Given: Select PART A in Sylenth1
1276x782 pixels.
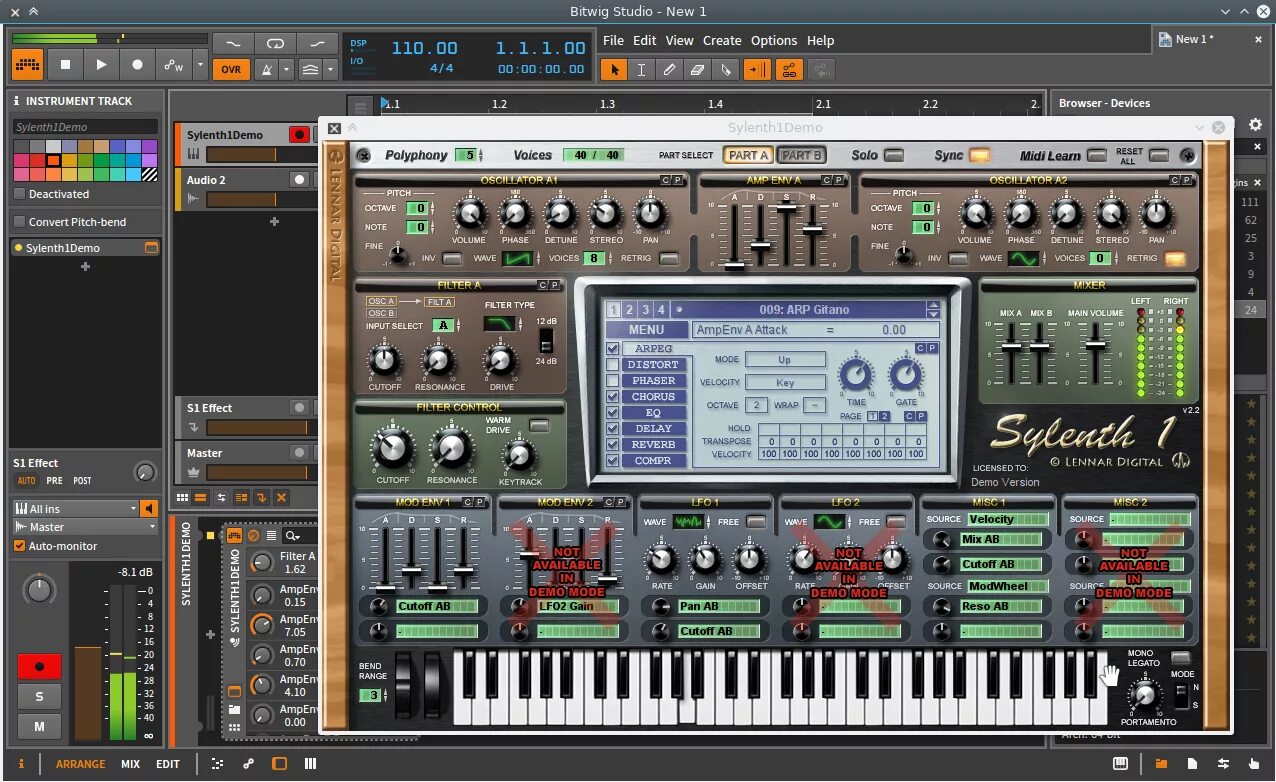Looking at the screenshot, I should [748, 155].
